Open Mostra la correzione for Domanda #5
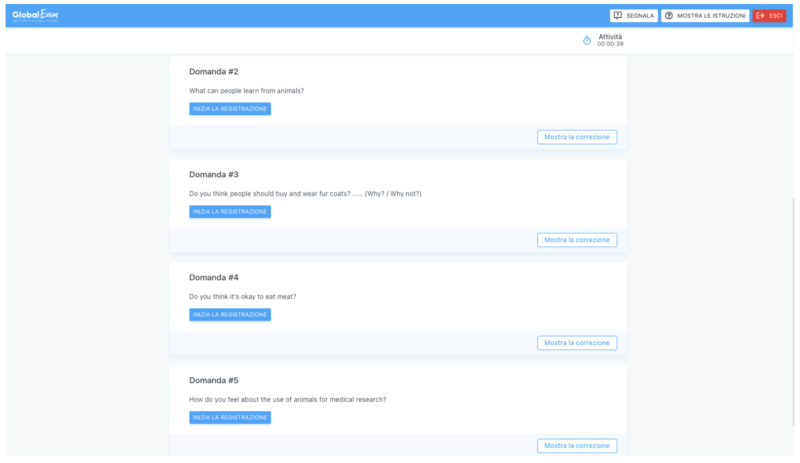The image size is (800, 463). pyautogui.click(x=576, y=446)
